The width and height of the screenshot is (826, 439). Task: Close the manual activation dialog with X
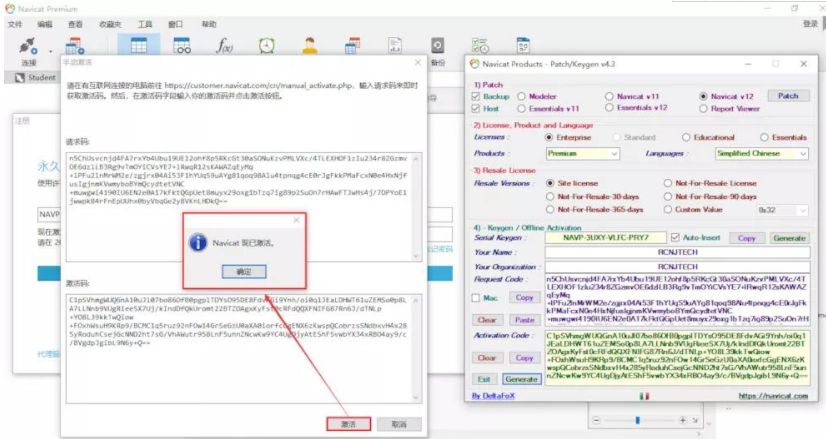[418, 62]
